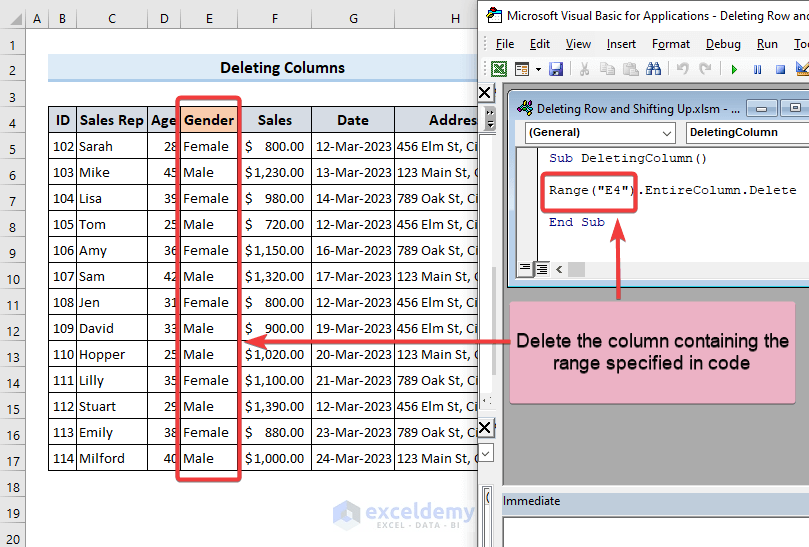Click the Microsoft Visual Basic title bar icon

494,15
